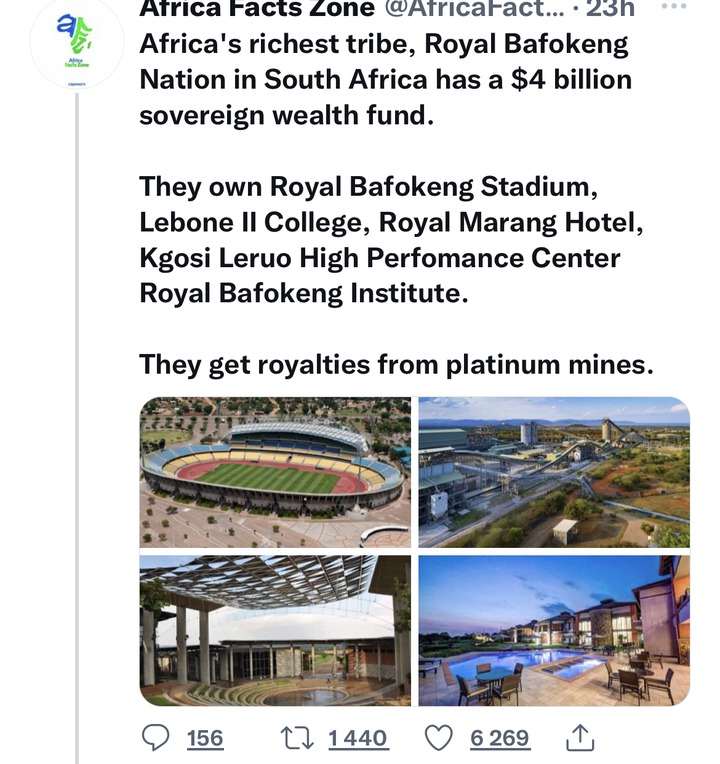Open the amphitheatre canopy building photo
Screen dimensions: 720x764
tap(275, 630)
